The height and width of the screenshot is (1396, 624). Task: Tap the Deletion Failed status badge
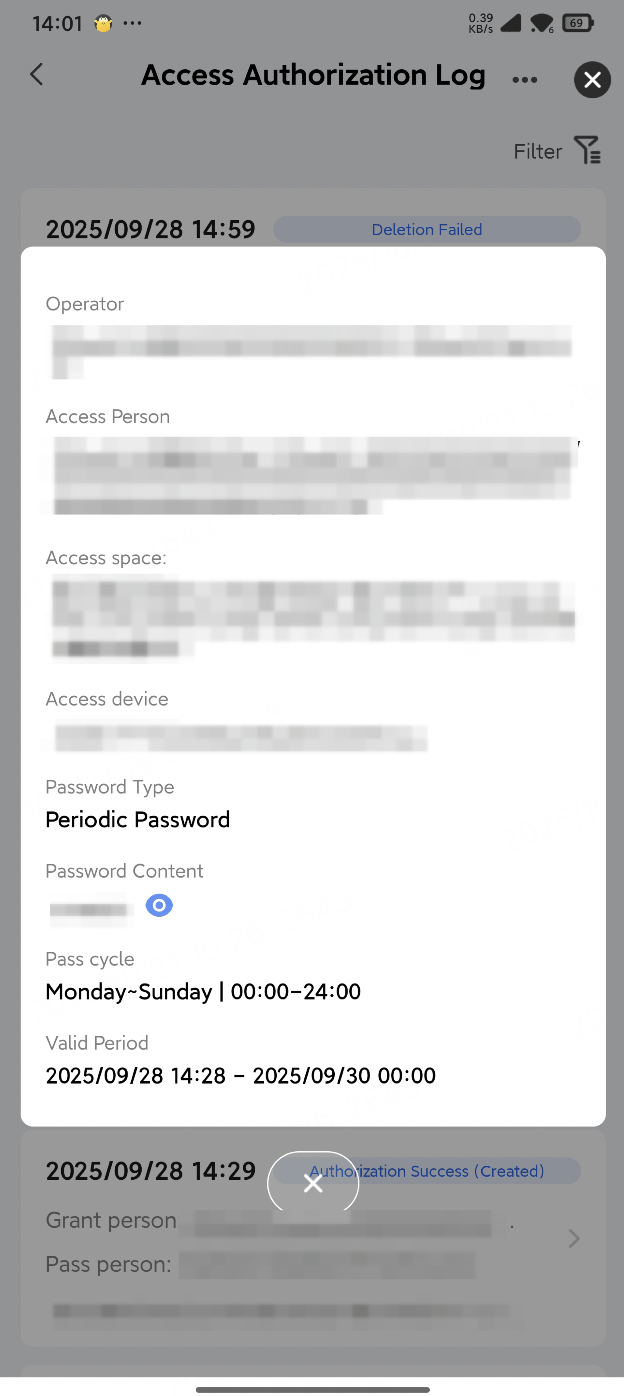[x=426, y=229]
